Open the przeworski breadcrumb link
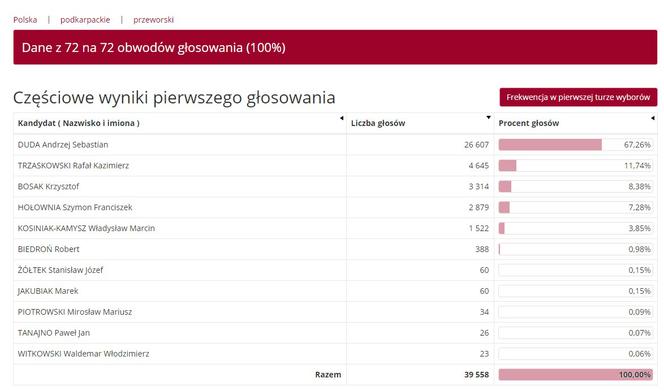The width and height of the screenshot is (664, 391). pyautogui.click(x=153, y=20)
